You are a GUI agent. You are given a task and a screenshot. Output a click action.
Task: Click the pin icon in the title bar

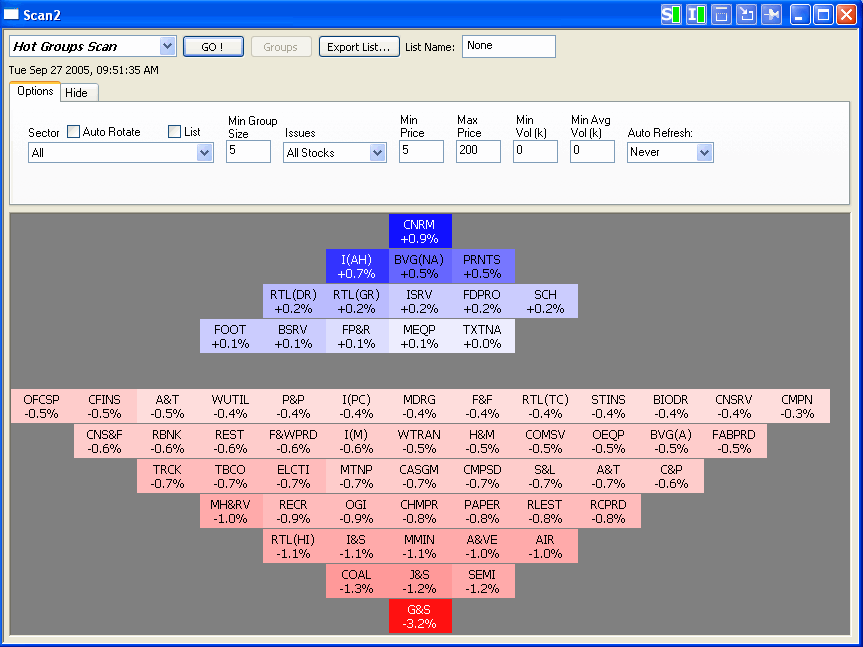click(771, 14)
